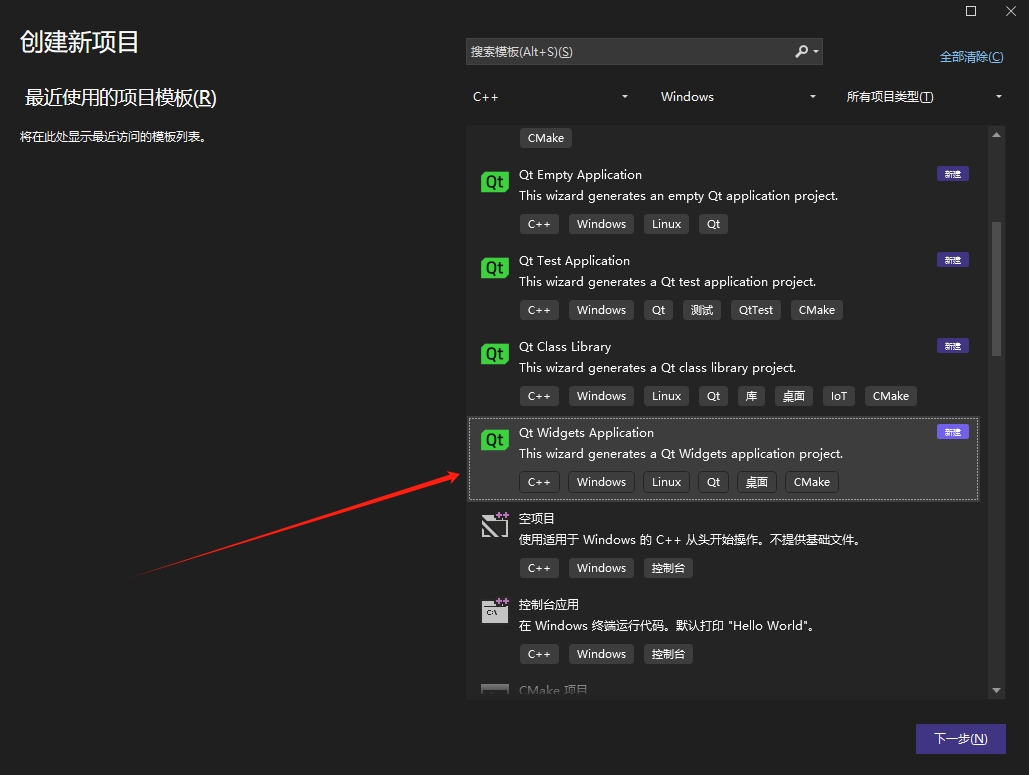The height and width of the screenshot is (775, 1029).
Task: Click the CMake tag at list top
Action: pyautogui.click(x=546, y=138)
